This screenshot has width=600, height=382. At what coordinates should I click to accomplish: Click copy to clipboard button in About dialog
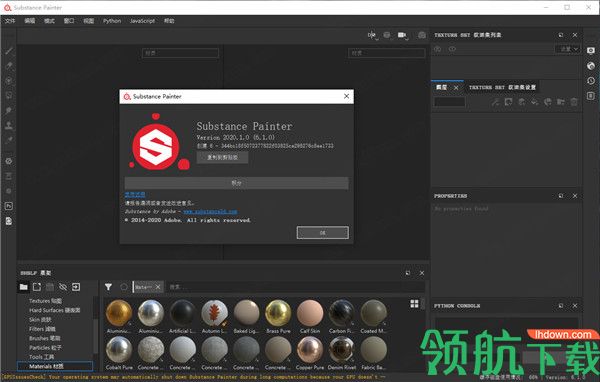pos(222,157)
